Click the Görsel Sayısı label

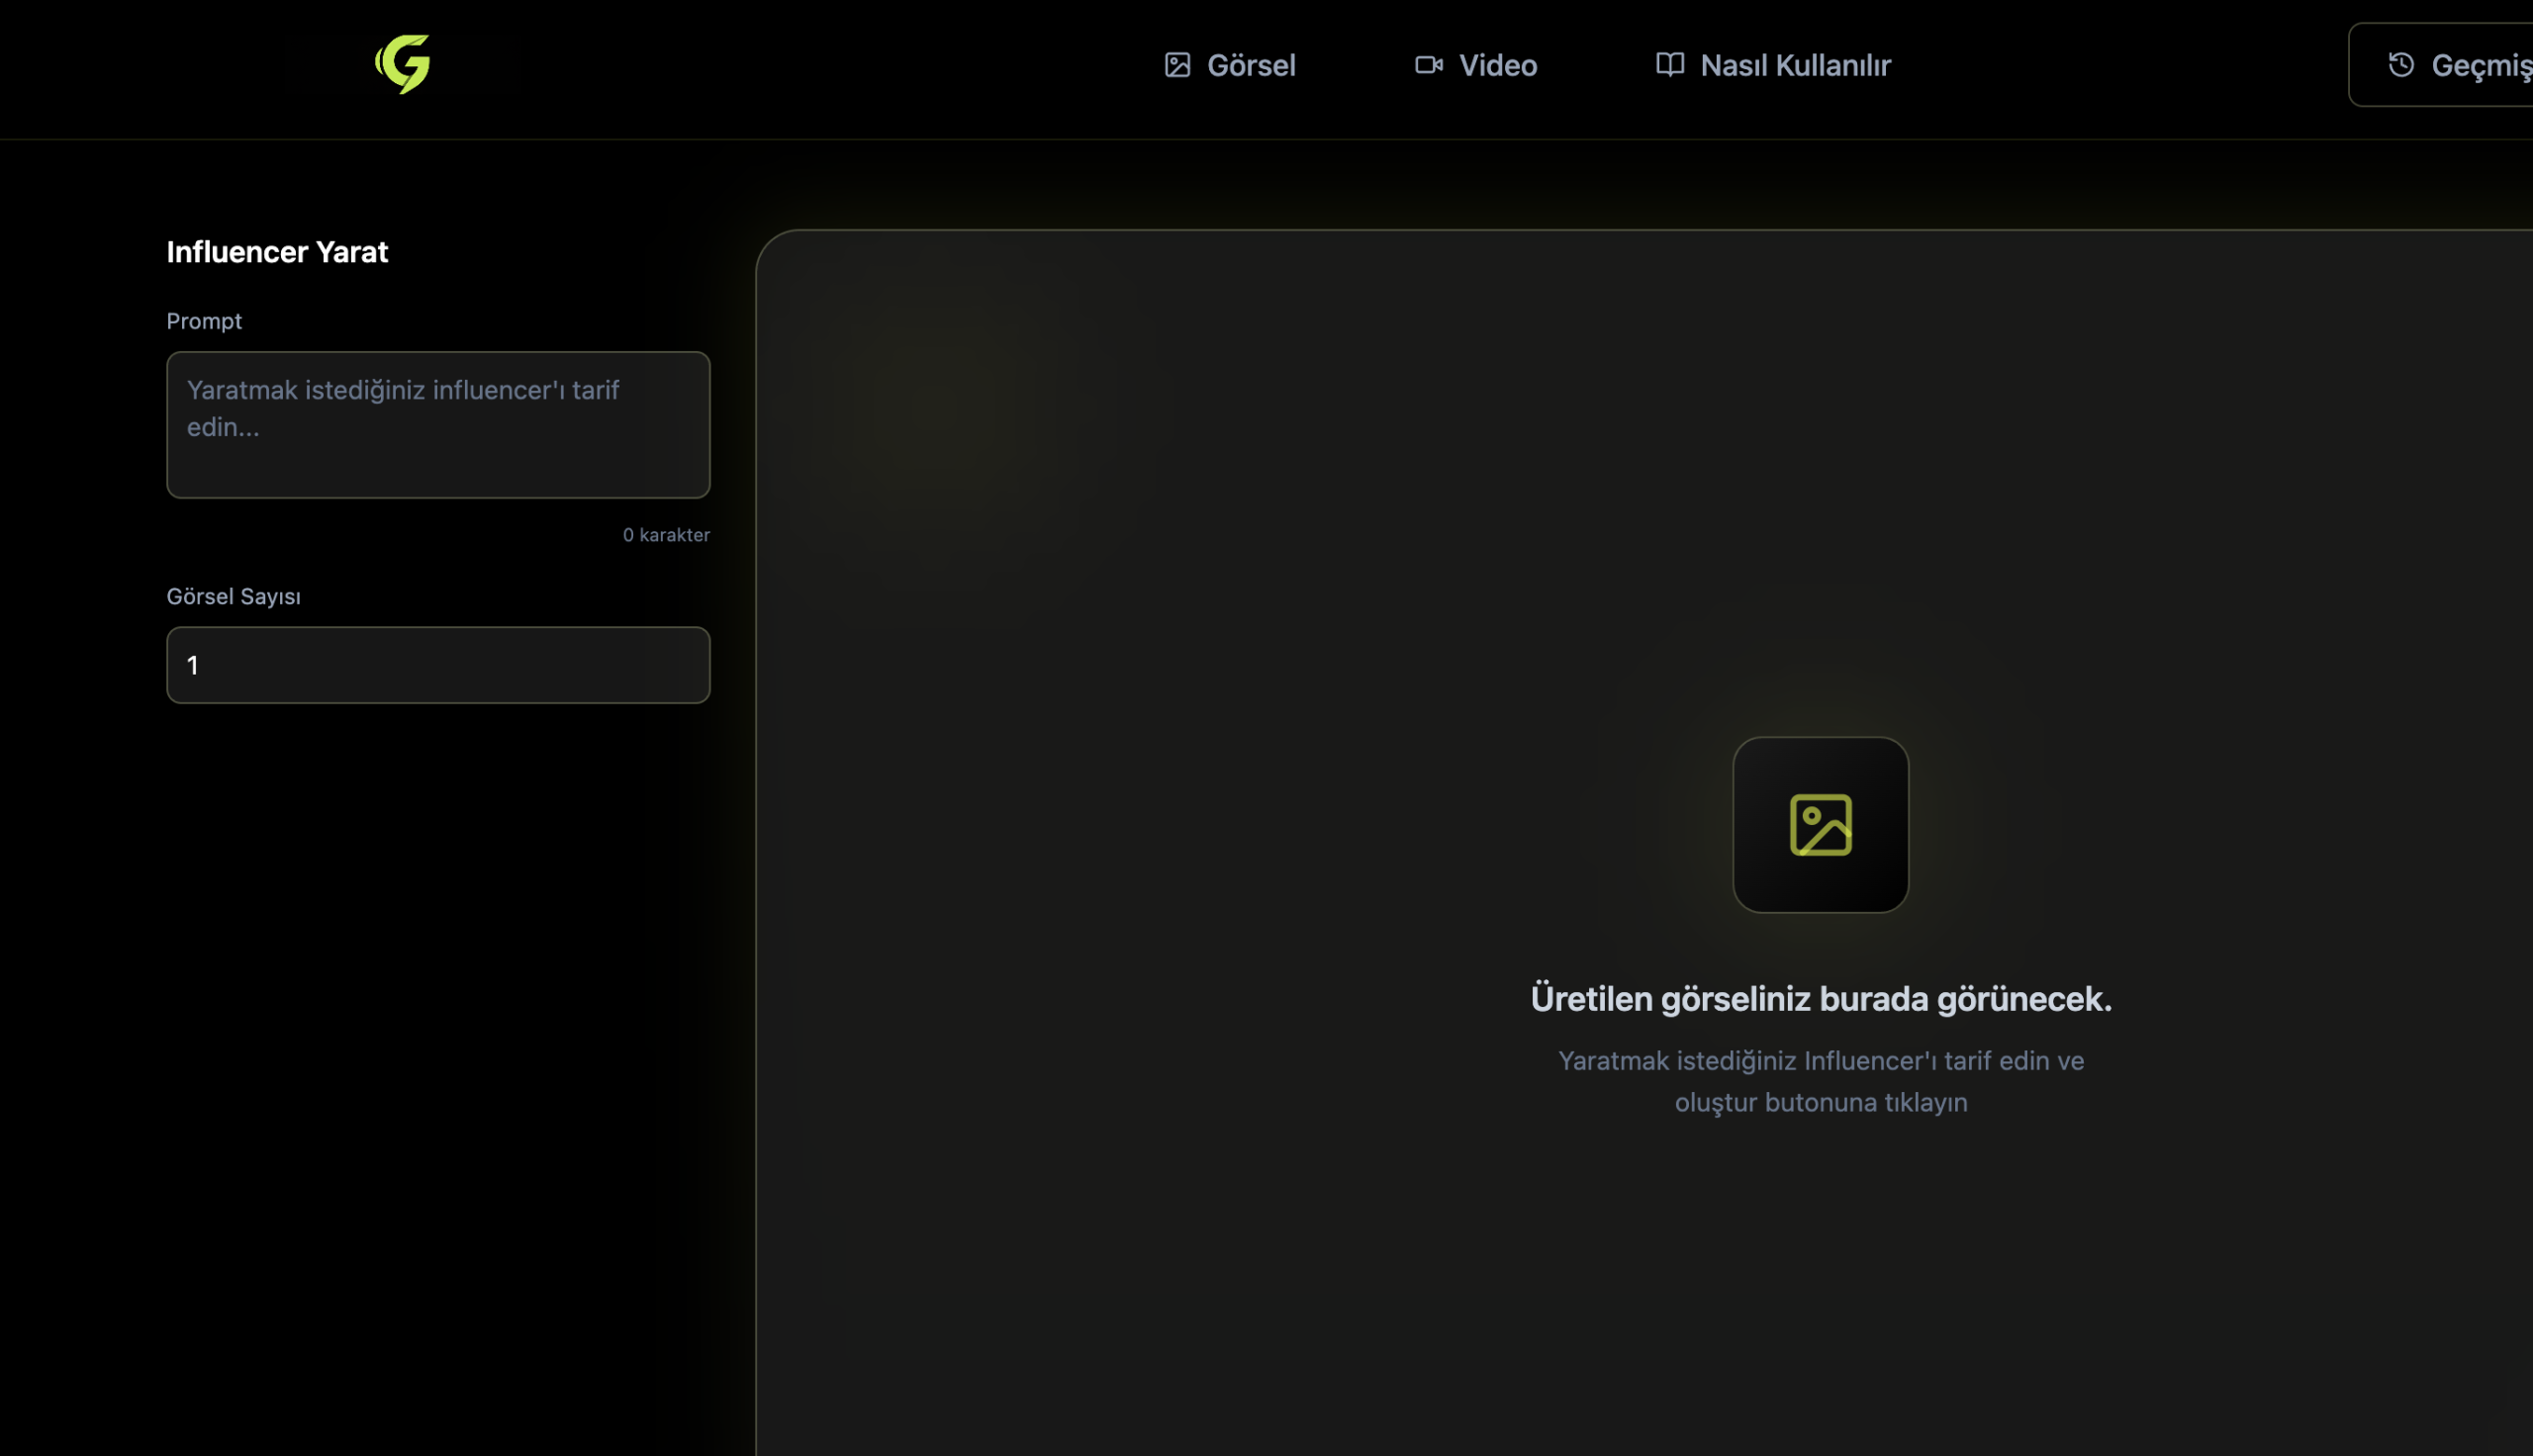(233, 596)
